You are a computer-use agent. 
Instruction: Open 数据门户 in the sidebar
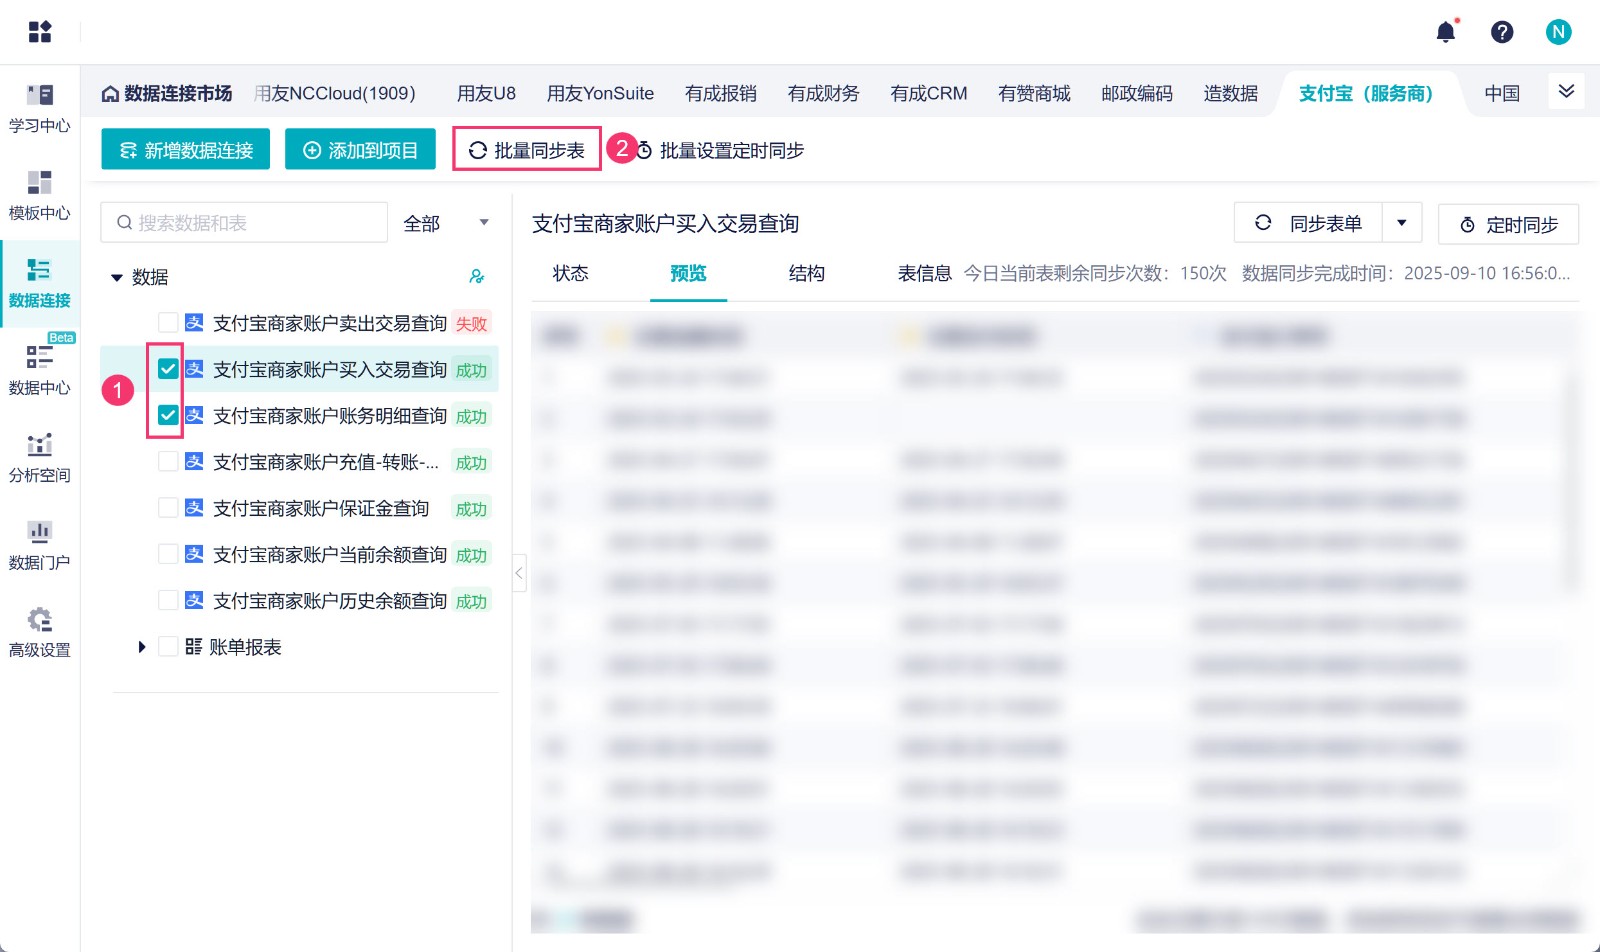pyautogui.click(x=40, y=545)
